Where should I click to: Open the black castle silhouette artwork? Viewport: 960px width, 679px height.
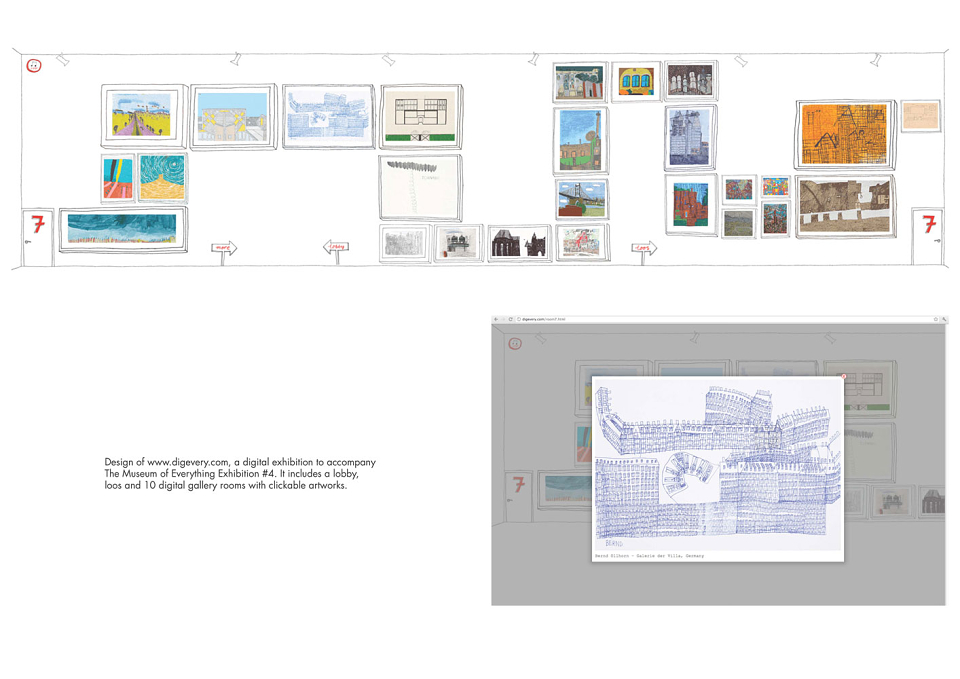(519, 243)
